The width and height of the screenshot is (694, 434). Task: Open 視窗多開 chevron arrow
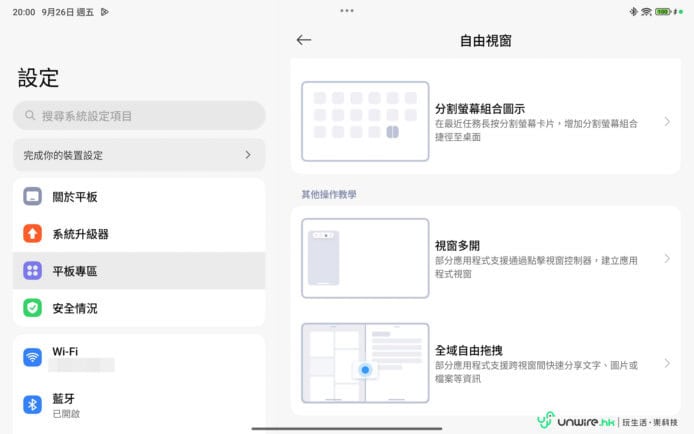point(667,259)
